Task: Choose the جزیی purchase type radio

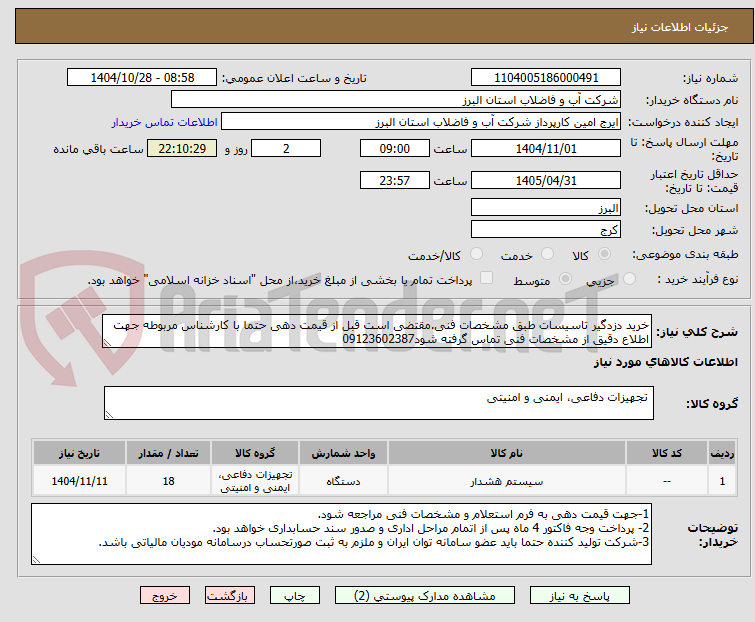Action: (629, 279)
